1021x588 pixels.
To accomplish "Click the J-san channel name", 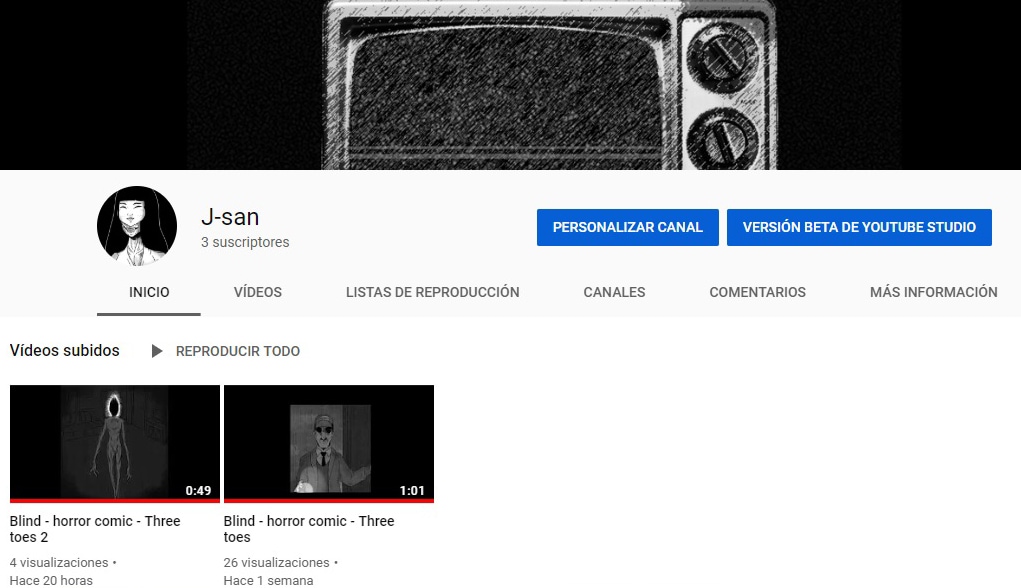I will tap(230, 217).
